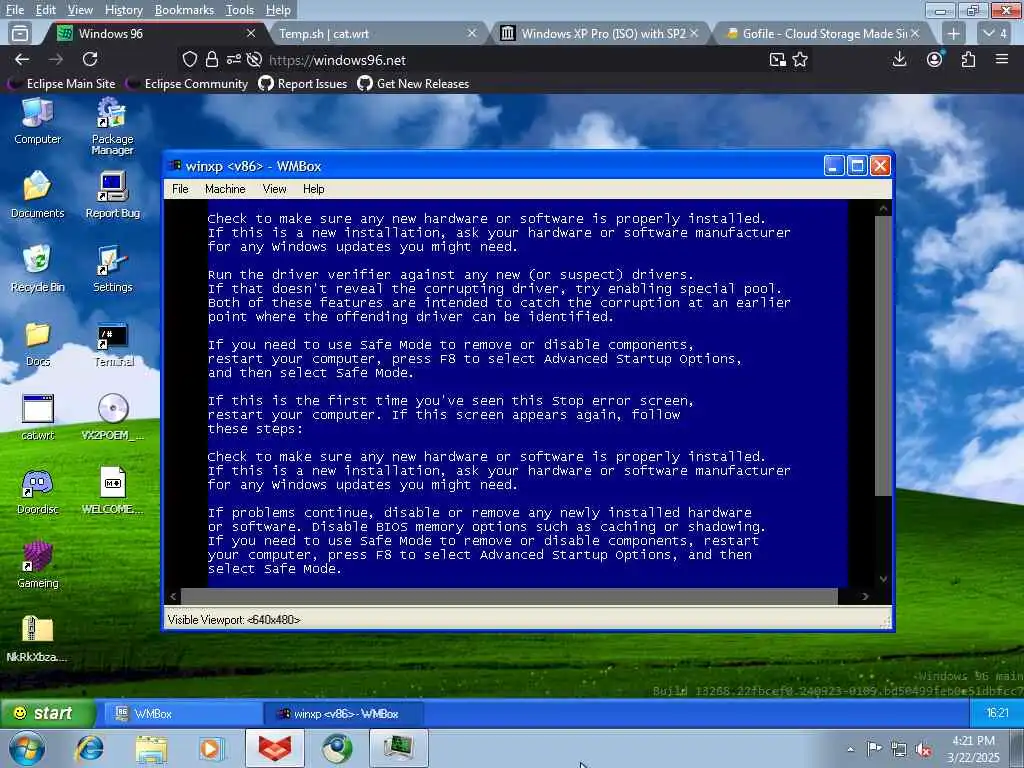Open the Eclipse Main Site bookmark

coord(63,84)
